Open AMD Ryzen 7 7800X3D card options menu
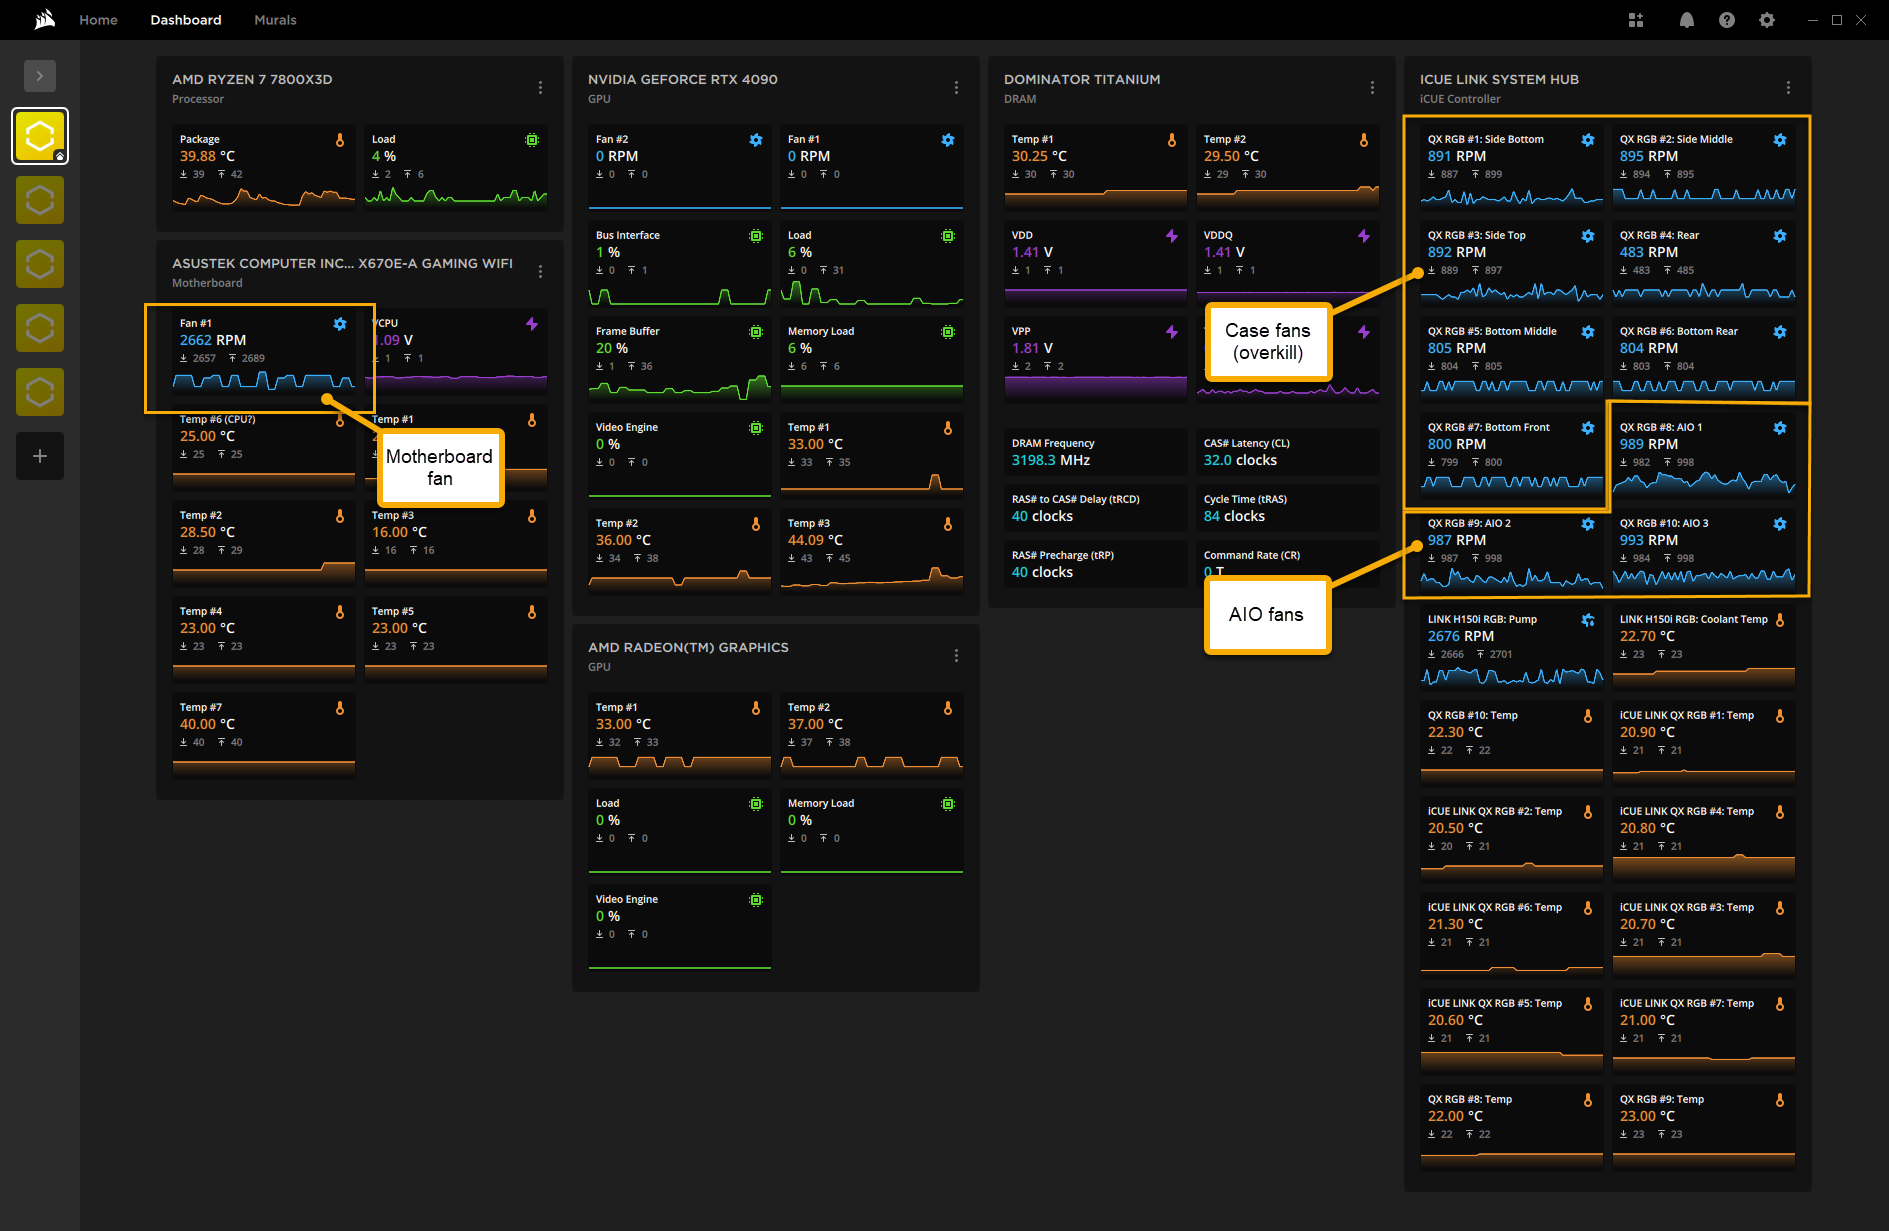 click(x=541, y=88)
